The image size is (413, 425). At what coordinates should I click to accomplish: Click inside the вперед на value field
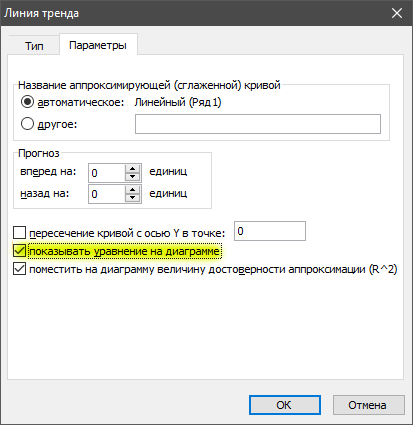tap(107, 173)
